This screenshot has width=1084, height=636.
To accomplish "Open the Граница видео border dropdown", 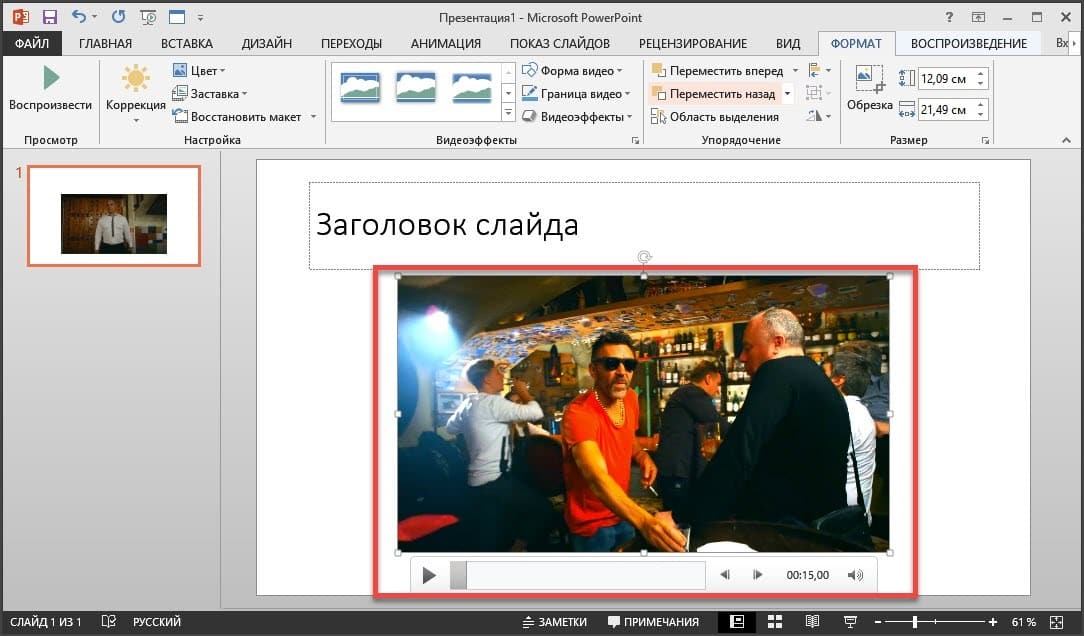I will click(x=576, y=93).
